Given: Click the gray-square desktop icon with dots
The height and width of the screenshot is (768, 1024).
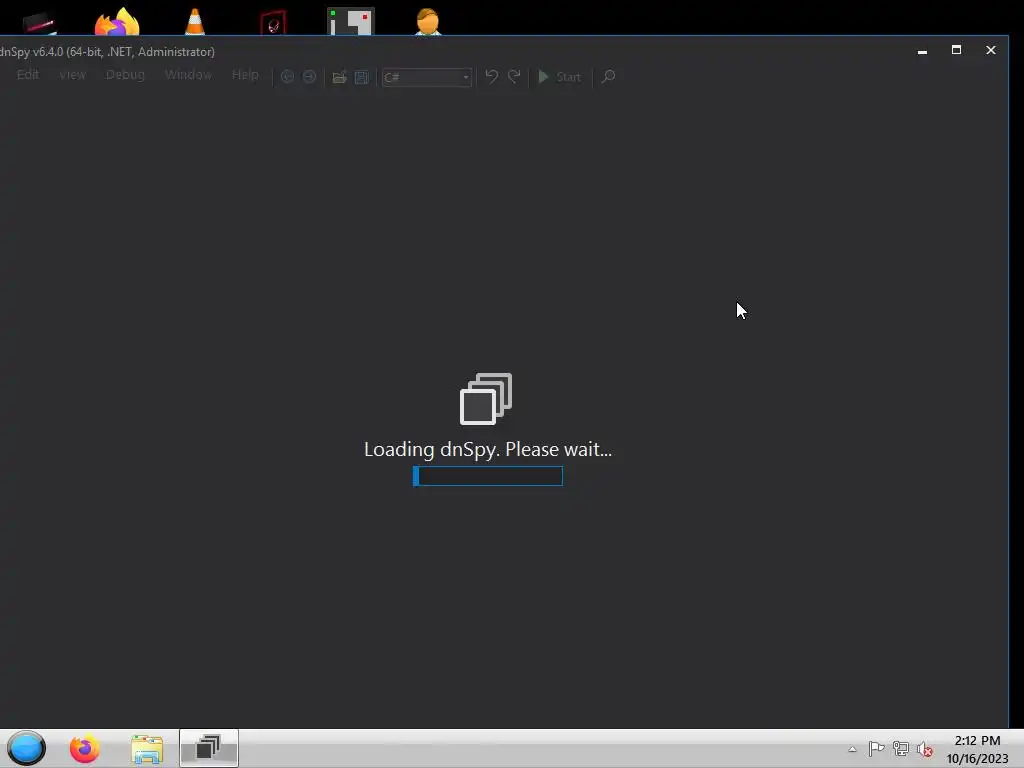Looking at the screenshot, I should click(x=351, y=21).
